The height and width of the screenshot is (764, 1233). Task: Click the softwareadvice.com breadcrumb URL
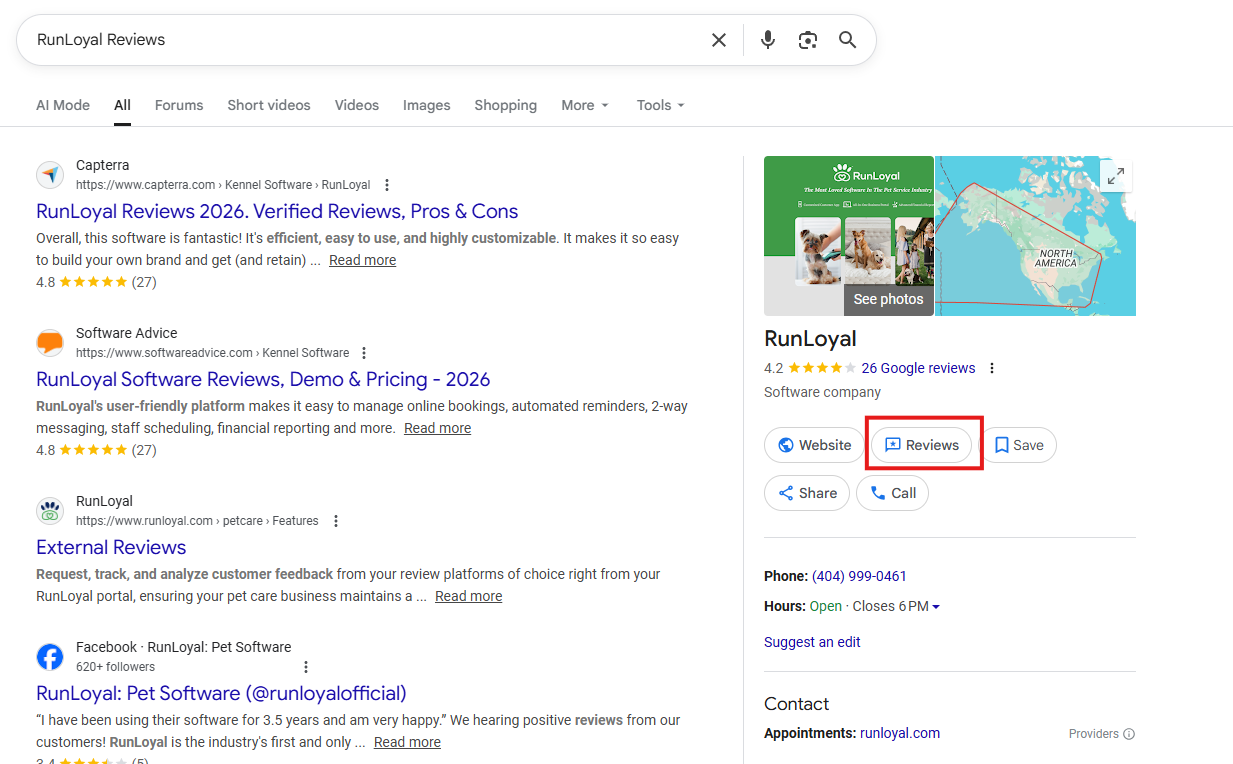click(x=213, y=353)
